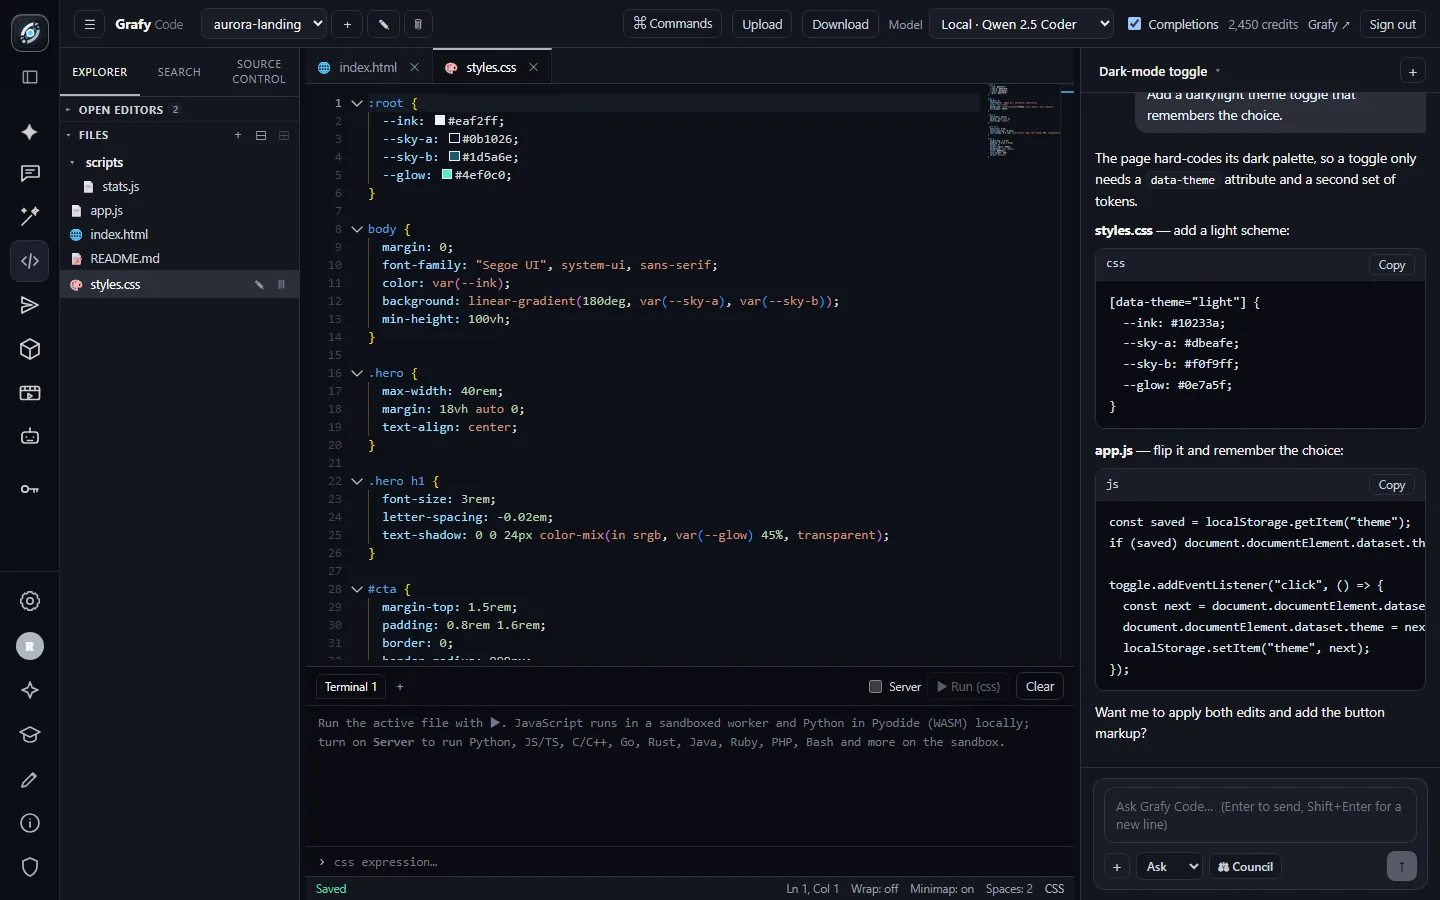The image size is (1440, 900).
Task: Open the video clapper icon in the left rail
Action: click(x=30, y=393)
